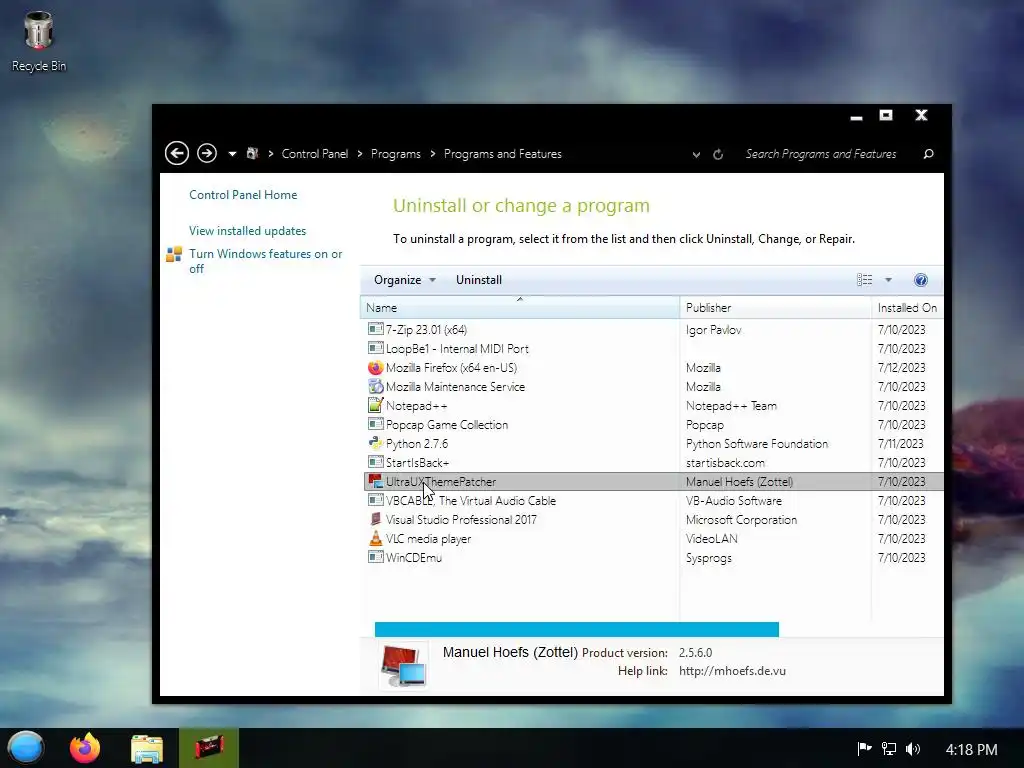Select Mozilla Maintenance Service icon
This screenshot has height=768, width=1024.
point(376,387)
